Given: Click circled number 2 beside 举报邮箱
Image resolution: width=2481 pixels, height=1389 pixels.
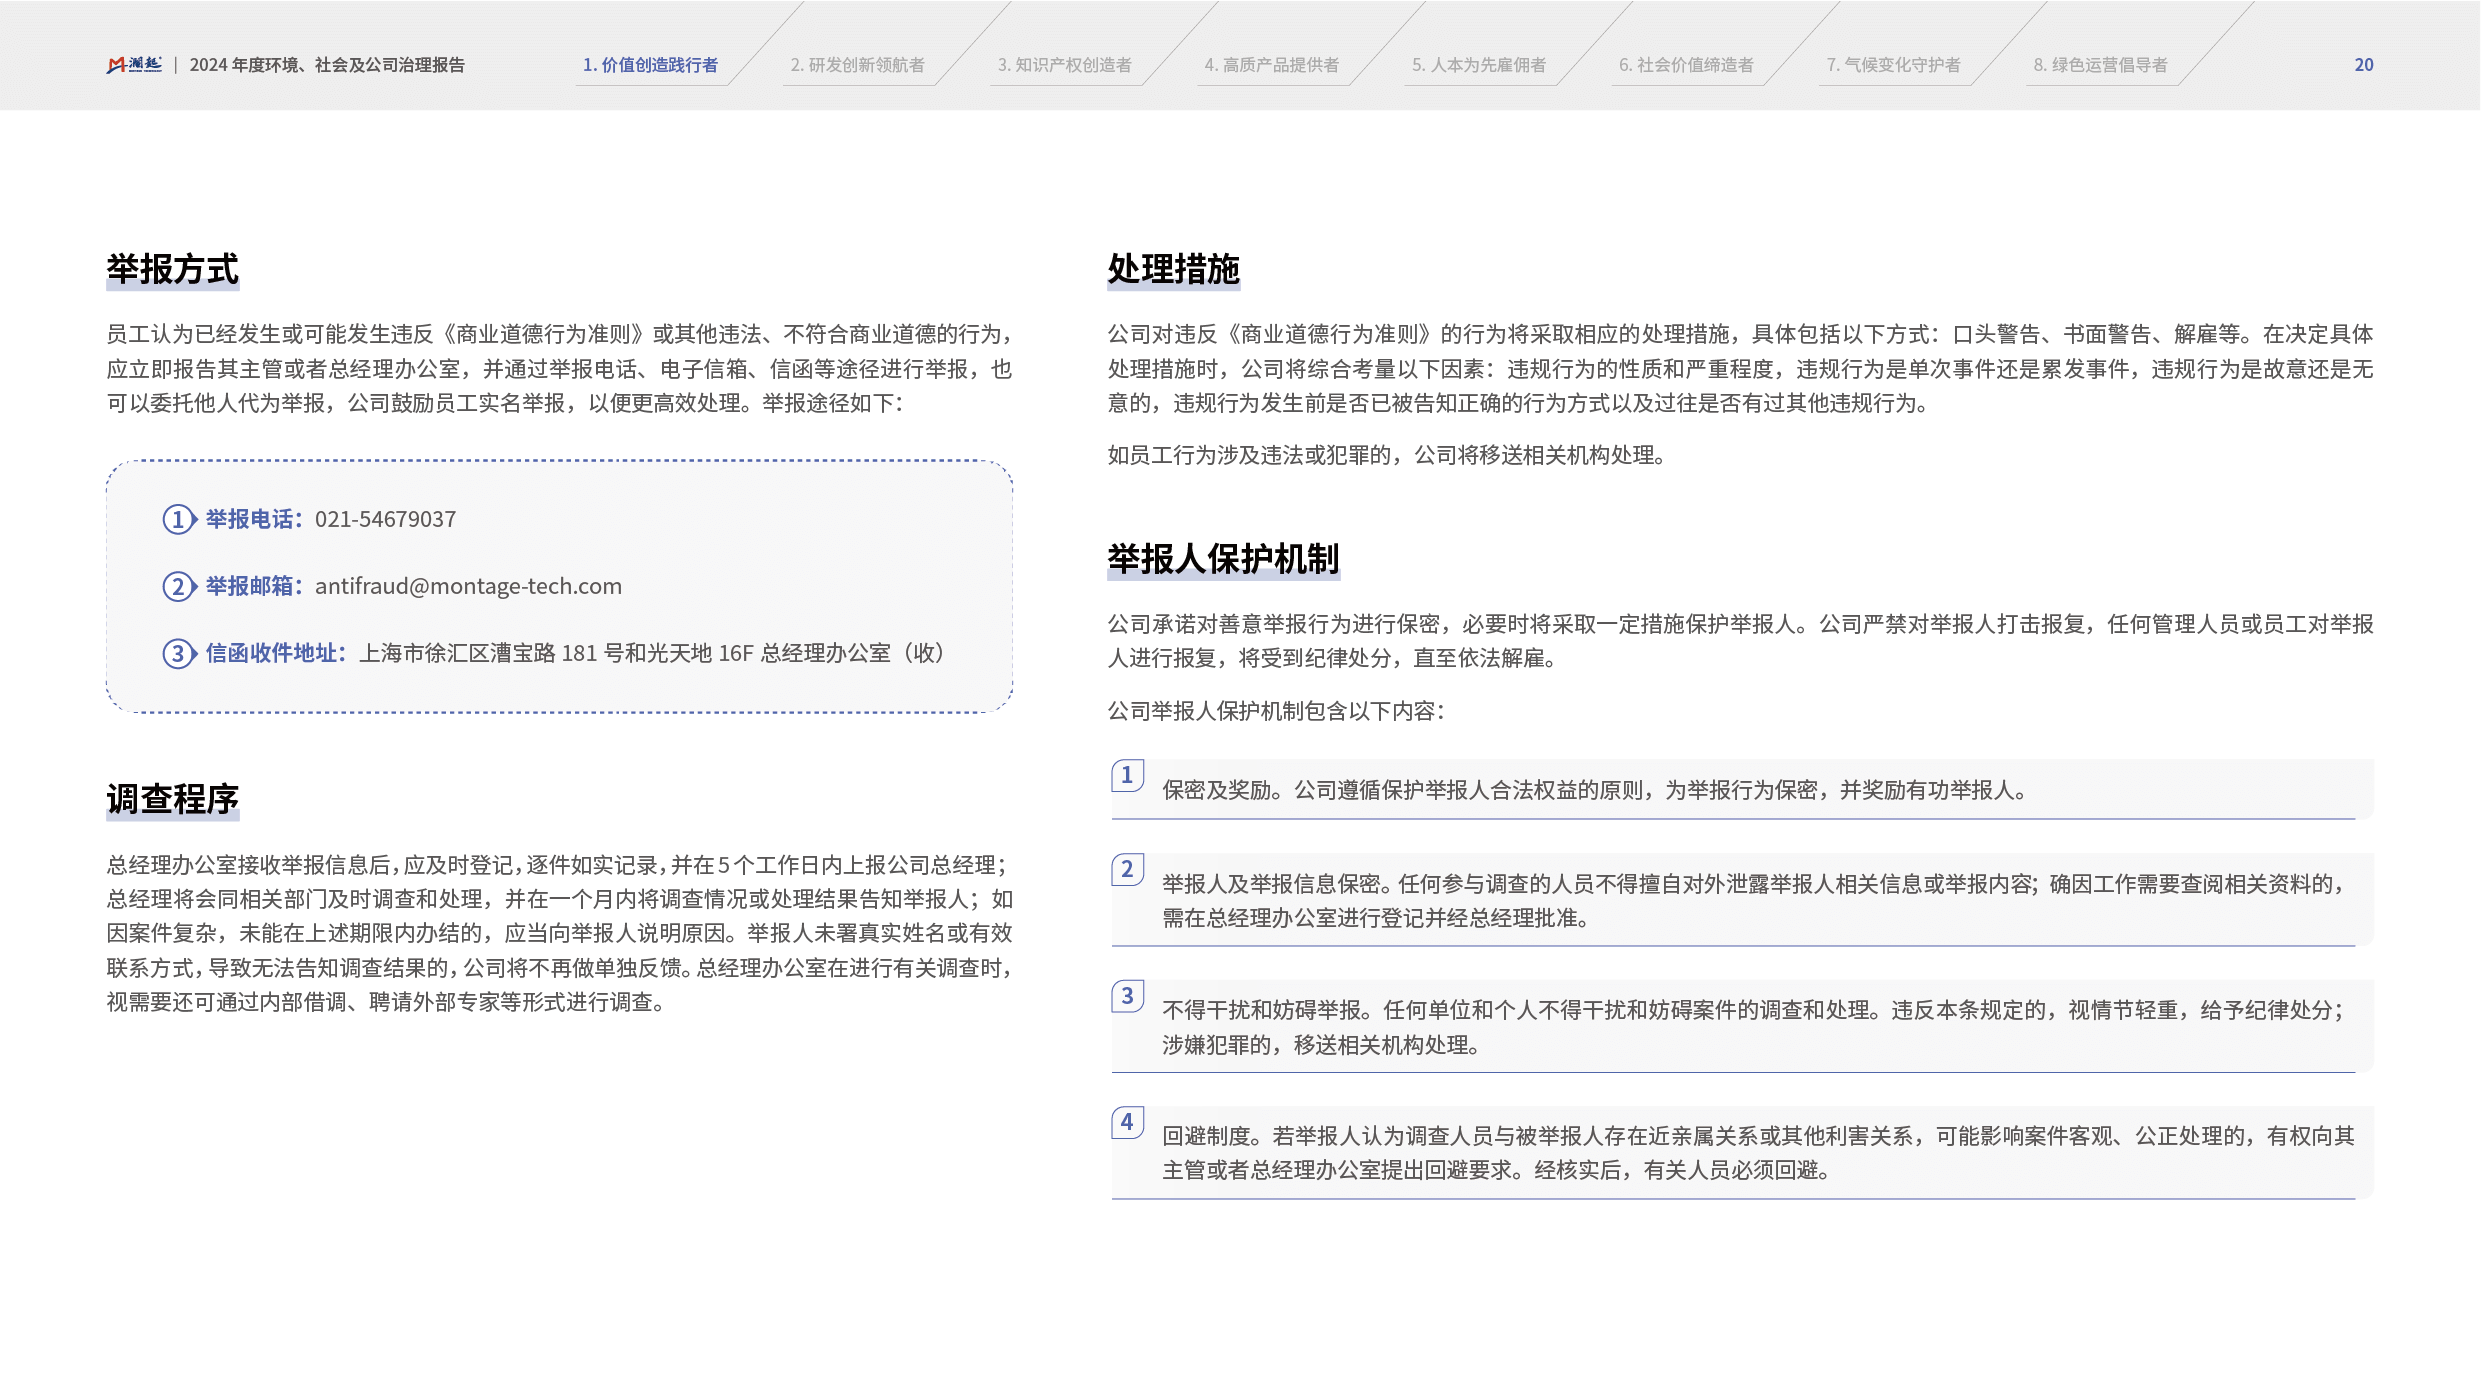Looking at the screenshot, I should point(179,586).
